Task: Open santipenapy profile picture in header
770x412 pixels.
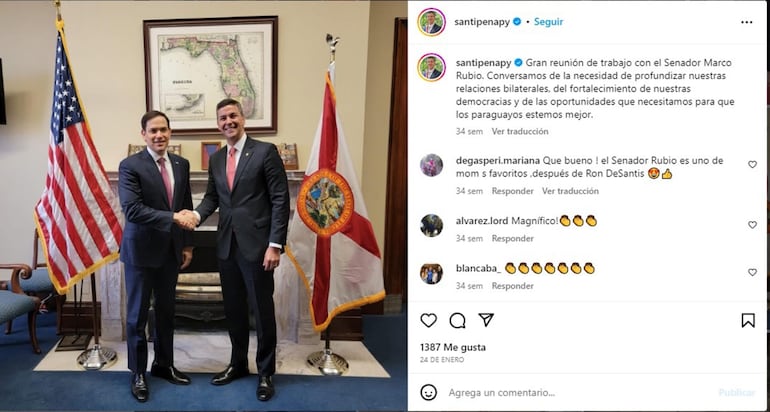Action: point(432,22)
